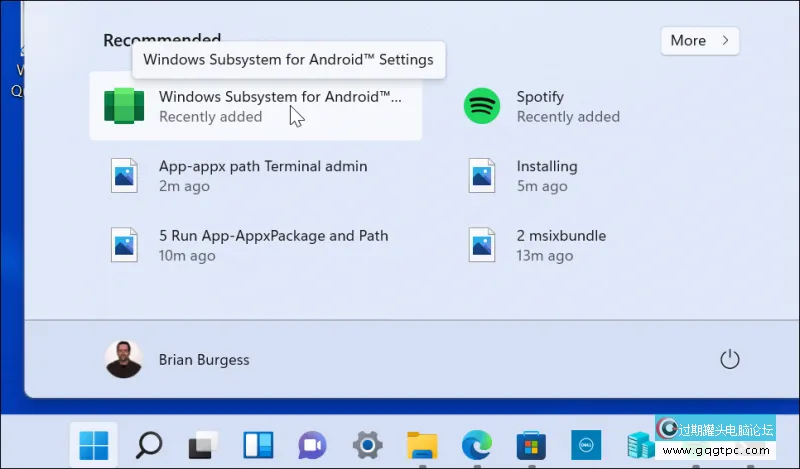
Task: Open the 'Installing' image file
Action: (546, 176)
